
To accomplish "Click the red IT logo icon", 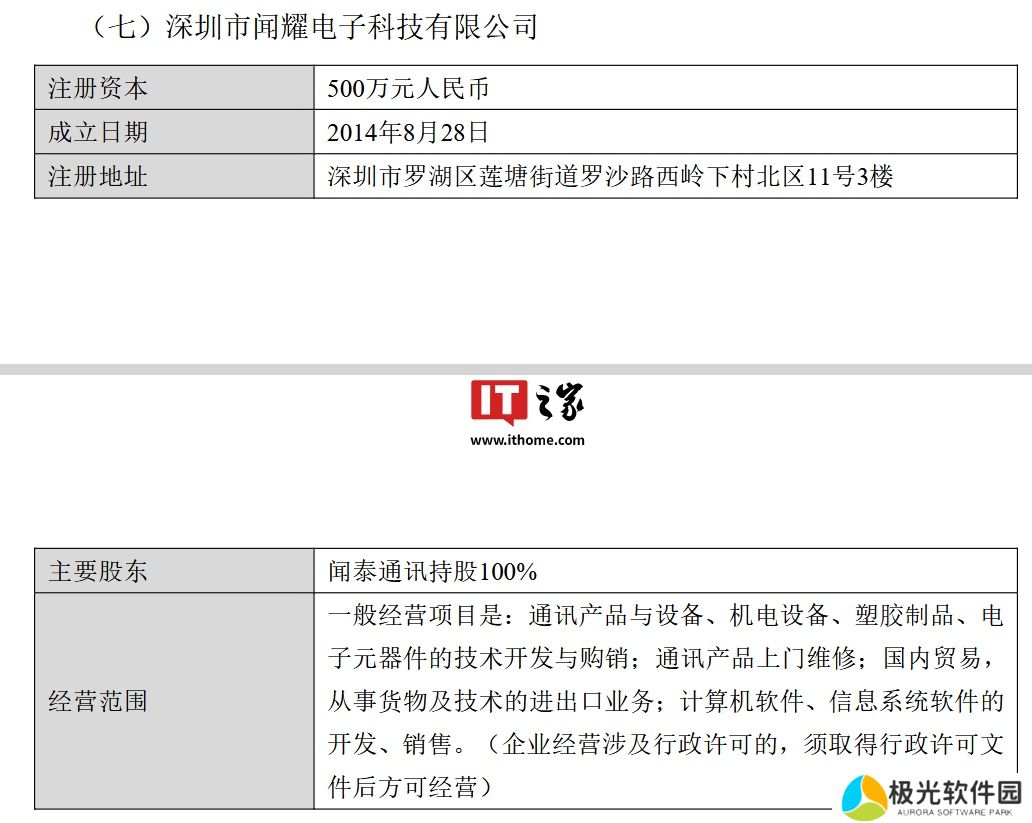I will click(498, 403).
